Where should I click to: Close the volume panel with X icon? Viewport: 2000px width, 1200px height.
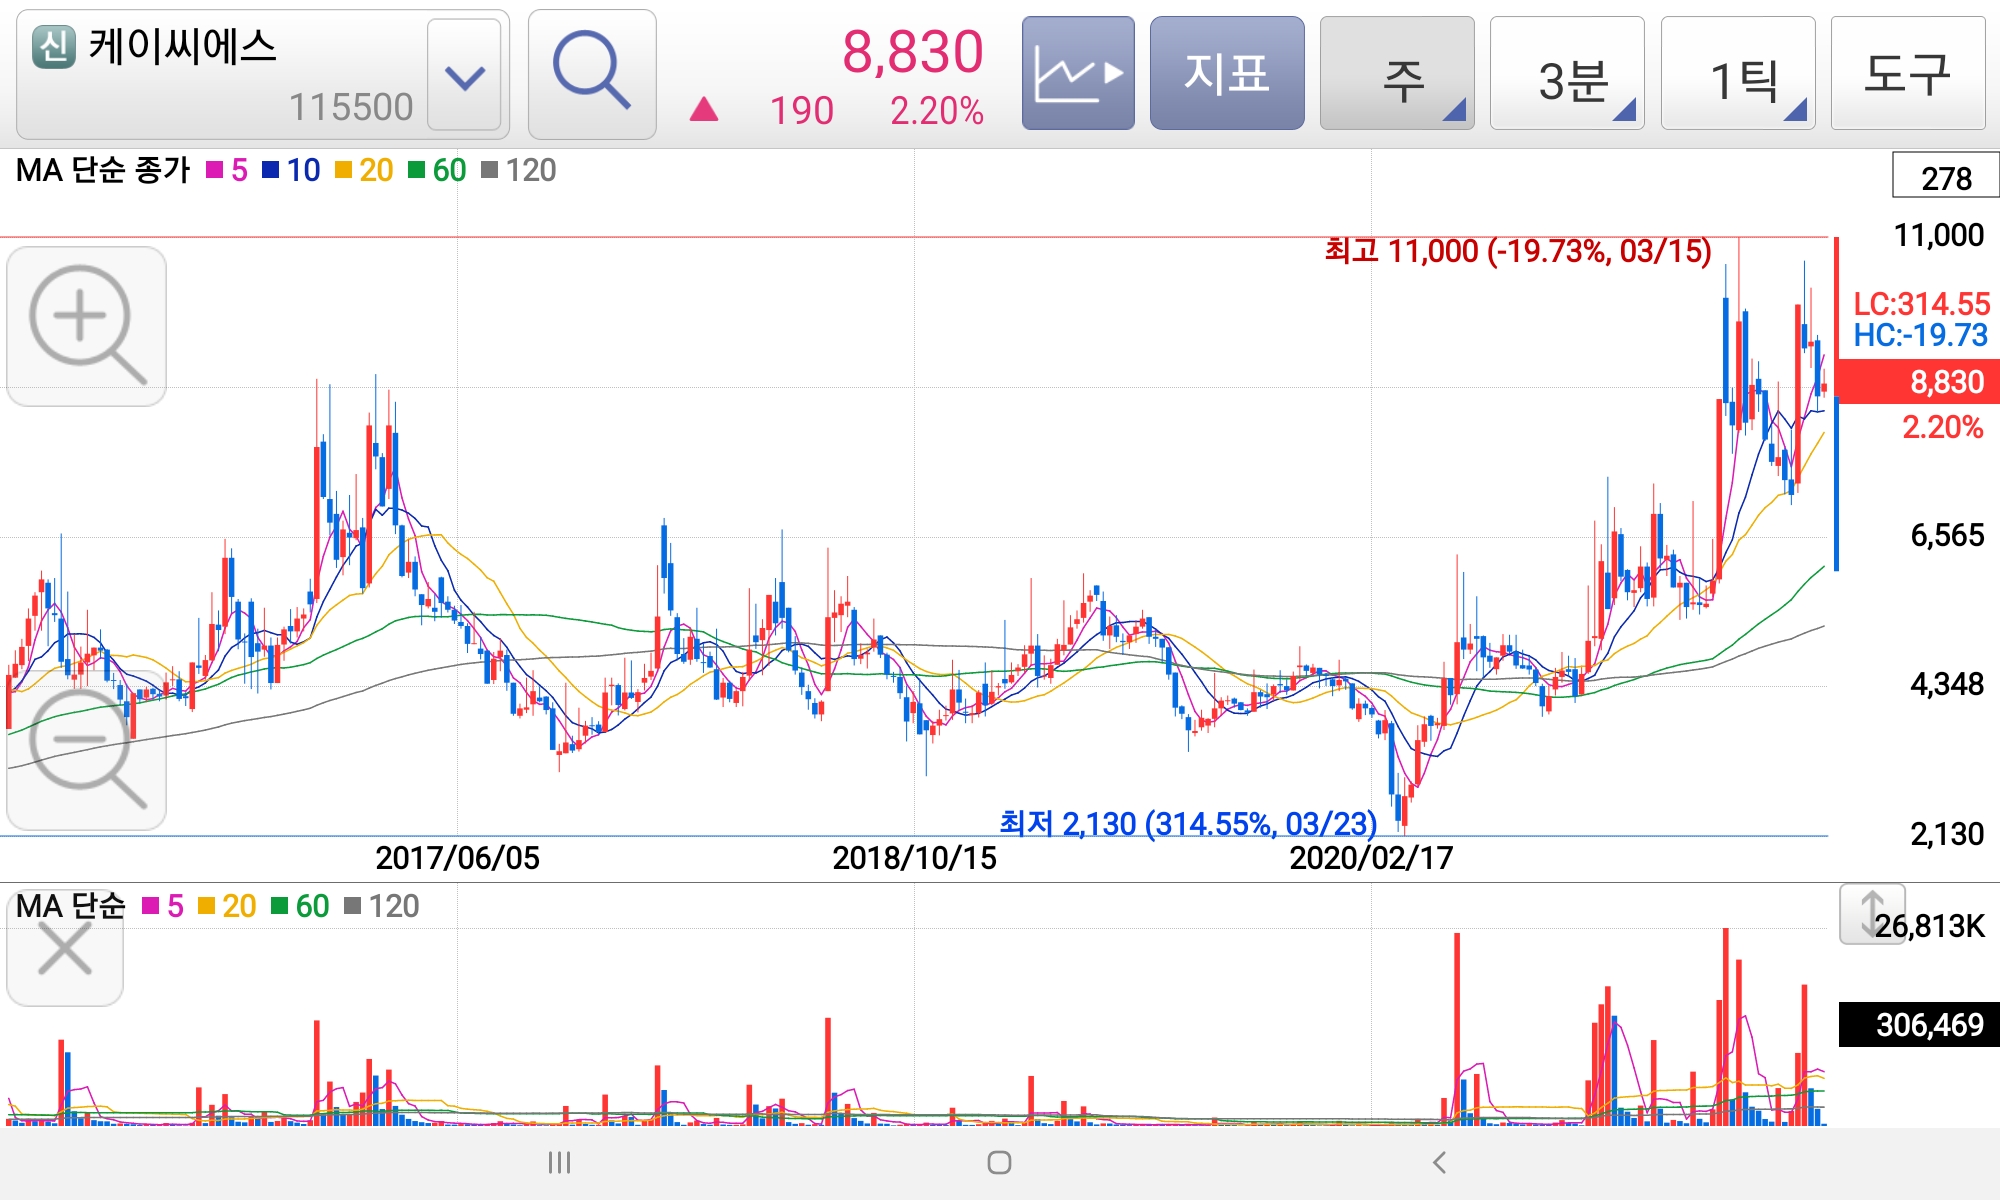click(65, 948)
